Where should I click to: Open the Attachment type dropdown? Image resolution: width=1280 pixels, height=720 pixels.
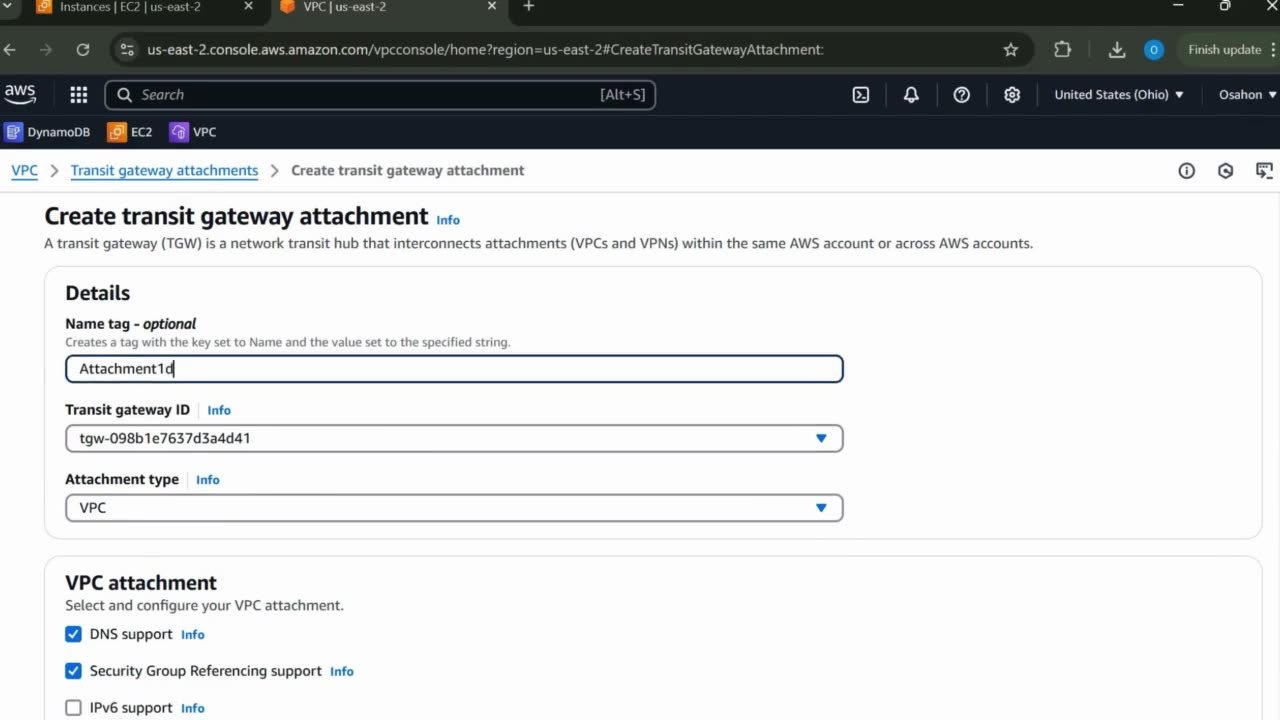tap(454, 508)
